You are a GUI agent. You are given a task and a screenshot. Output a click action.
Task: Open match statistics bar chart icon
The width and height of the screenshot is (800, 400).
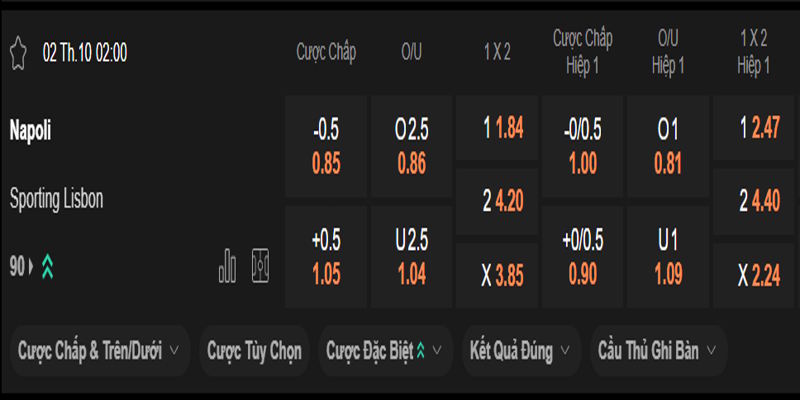[x=228, y=265]
